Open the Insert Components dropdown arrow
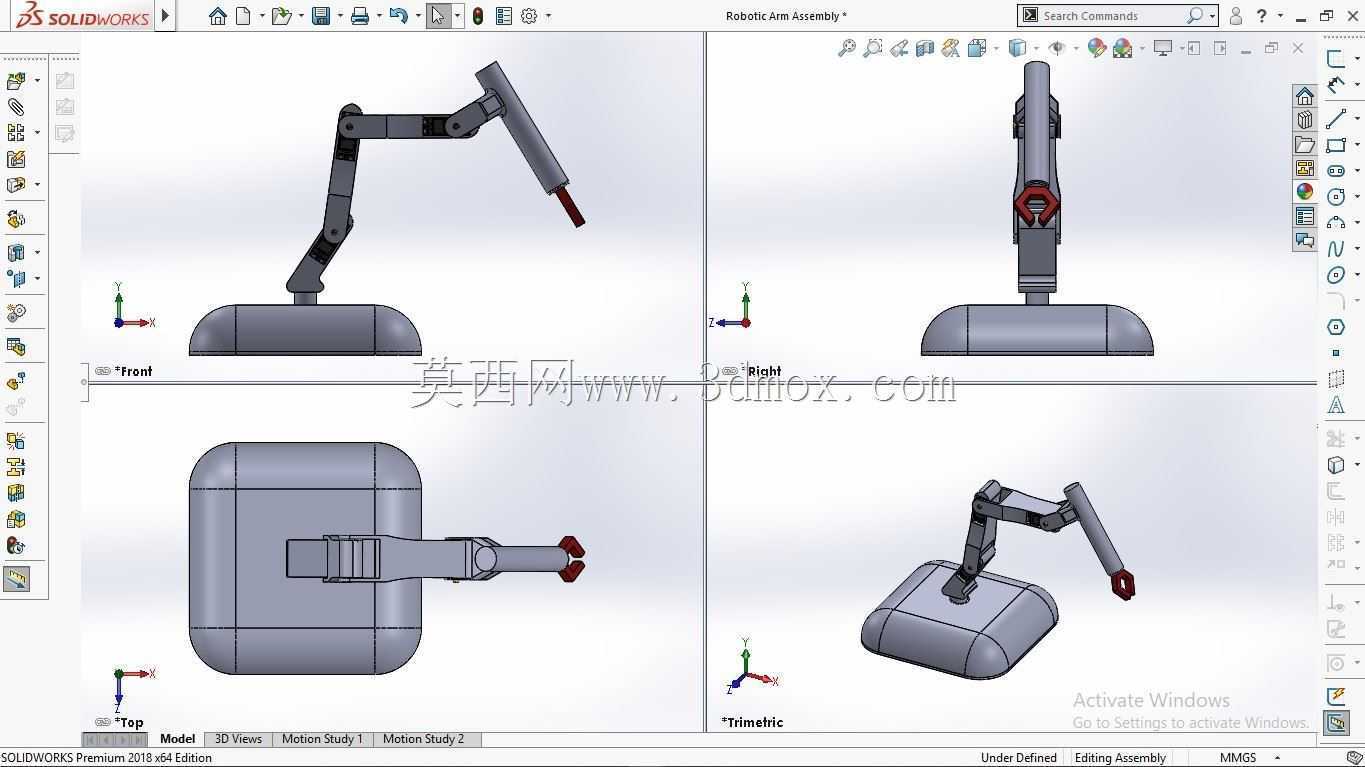The image size is (1365, 767). pyautogui.click(x=37, y=80)
